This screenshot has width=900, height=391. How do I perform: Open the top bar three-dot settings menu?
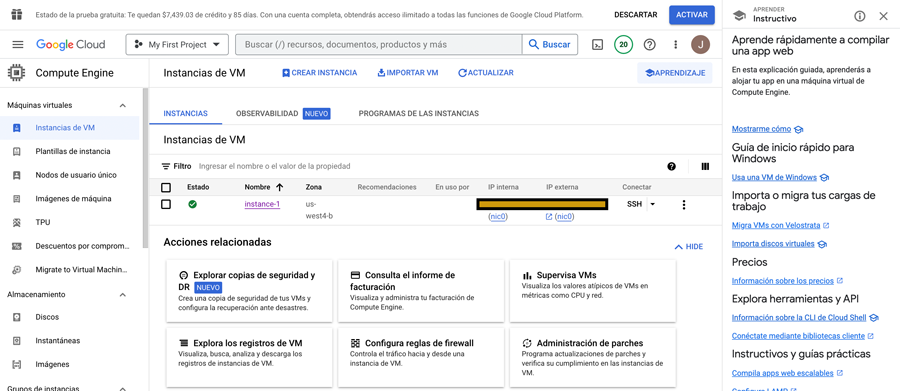[x=676, y=45]
